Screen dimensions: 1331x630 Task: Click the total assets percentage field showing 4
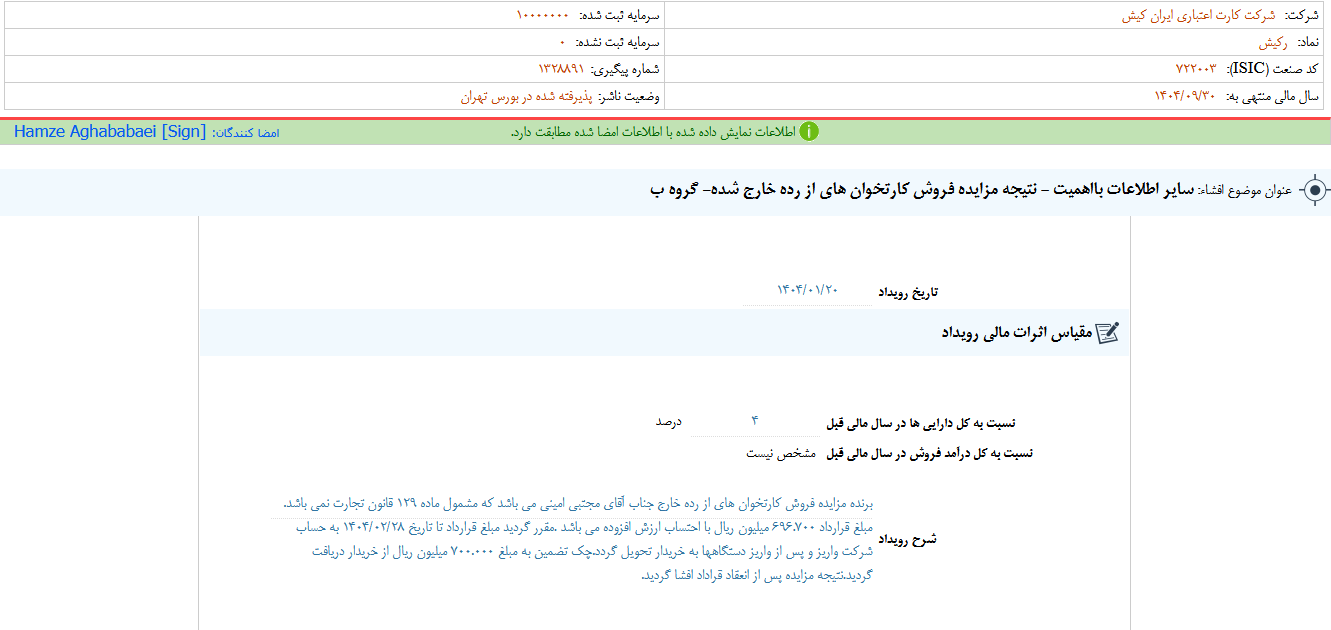coord(755,421)
